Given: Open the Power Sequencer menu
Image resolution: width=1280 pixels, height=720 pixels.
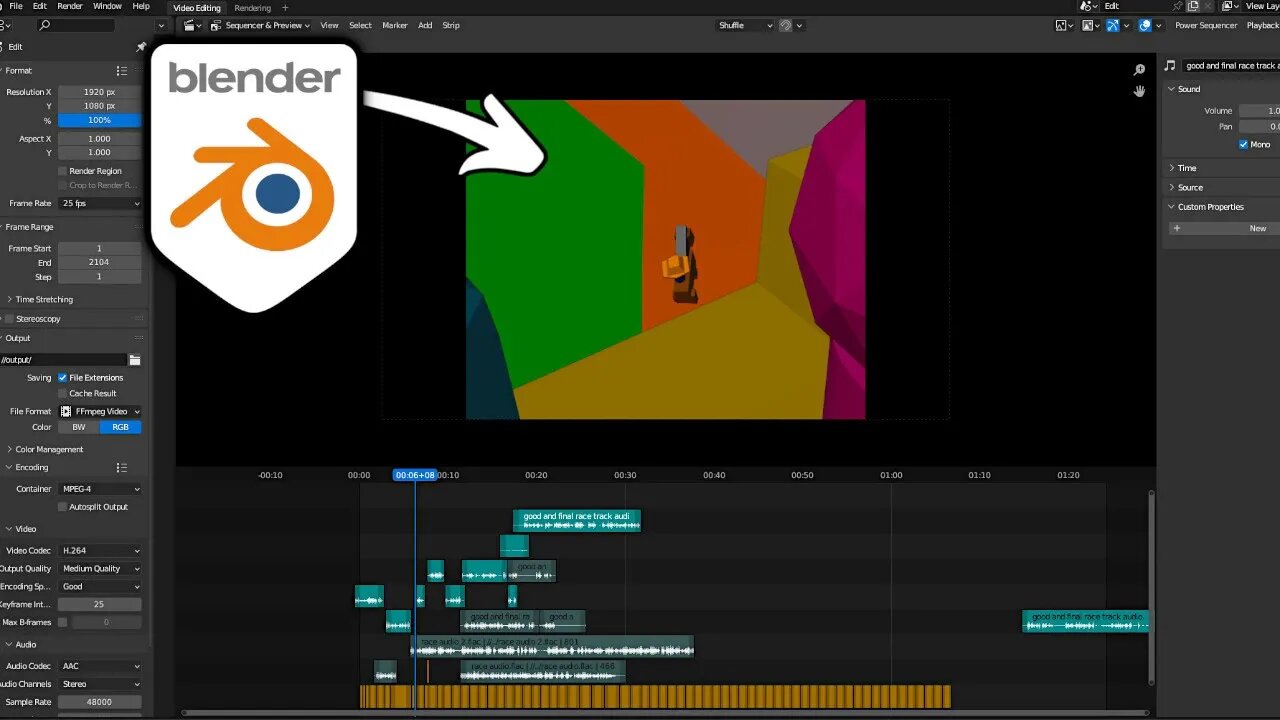Looking at the screenshot, I should (1206, 25).
